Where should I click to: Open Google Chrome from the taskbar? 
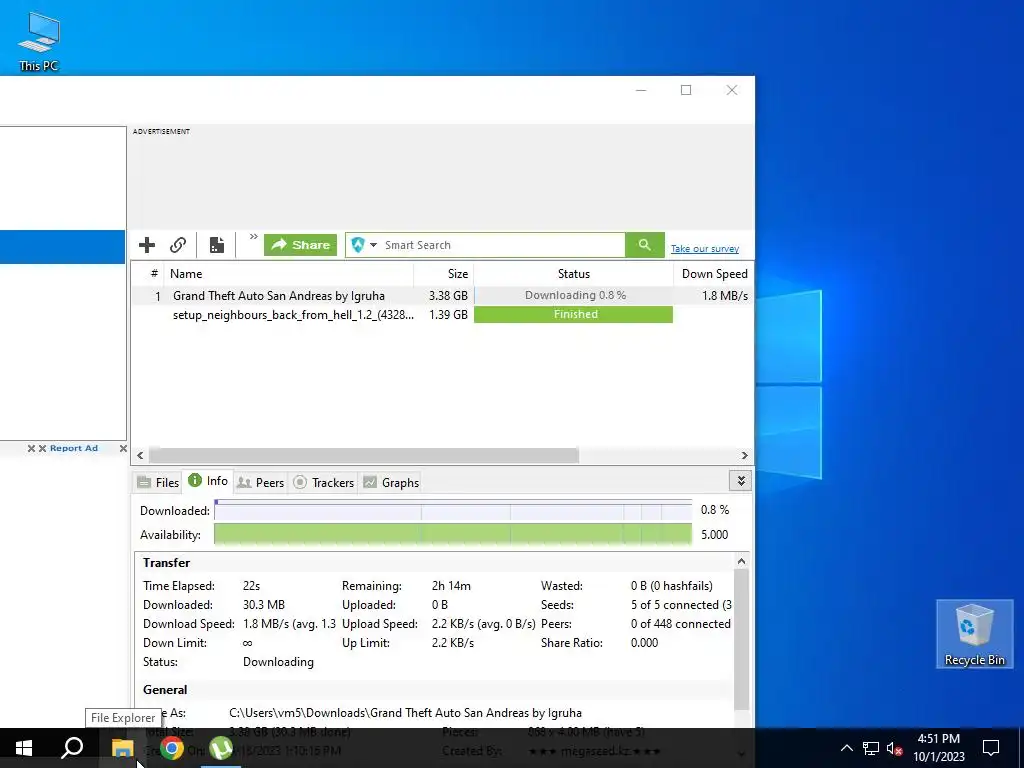(x=172, y=748)
